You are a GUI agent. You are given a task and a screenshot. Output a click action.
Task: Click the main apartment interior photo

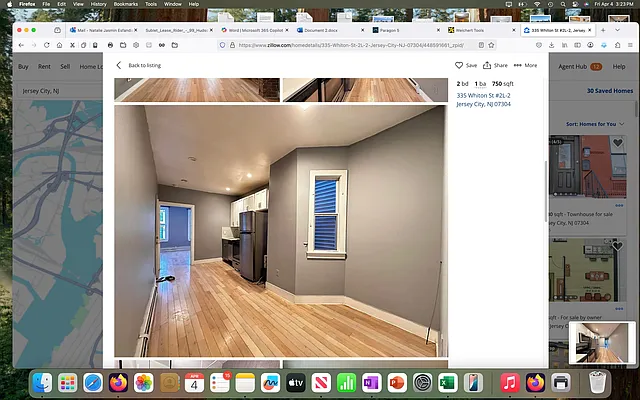point(280,230)
